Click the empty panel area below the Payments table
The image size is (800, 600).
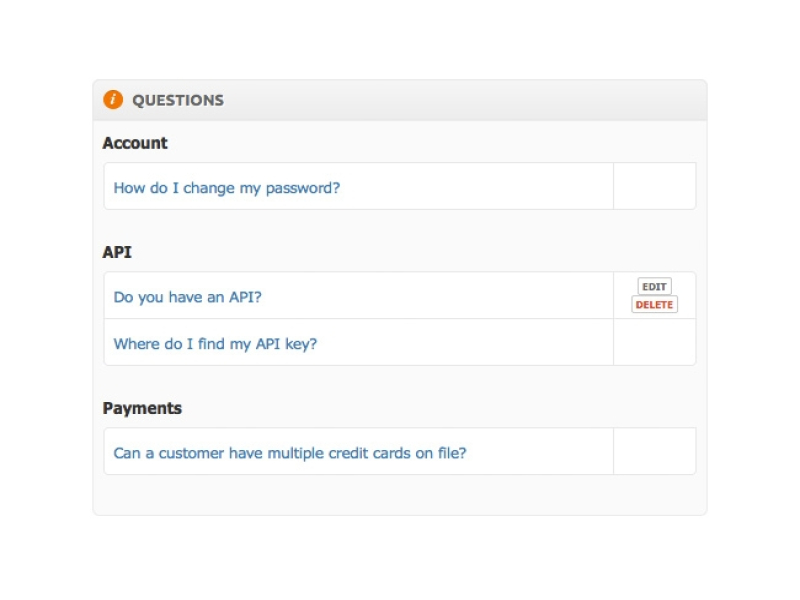(400, 495)
